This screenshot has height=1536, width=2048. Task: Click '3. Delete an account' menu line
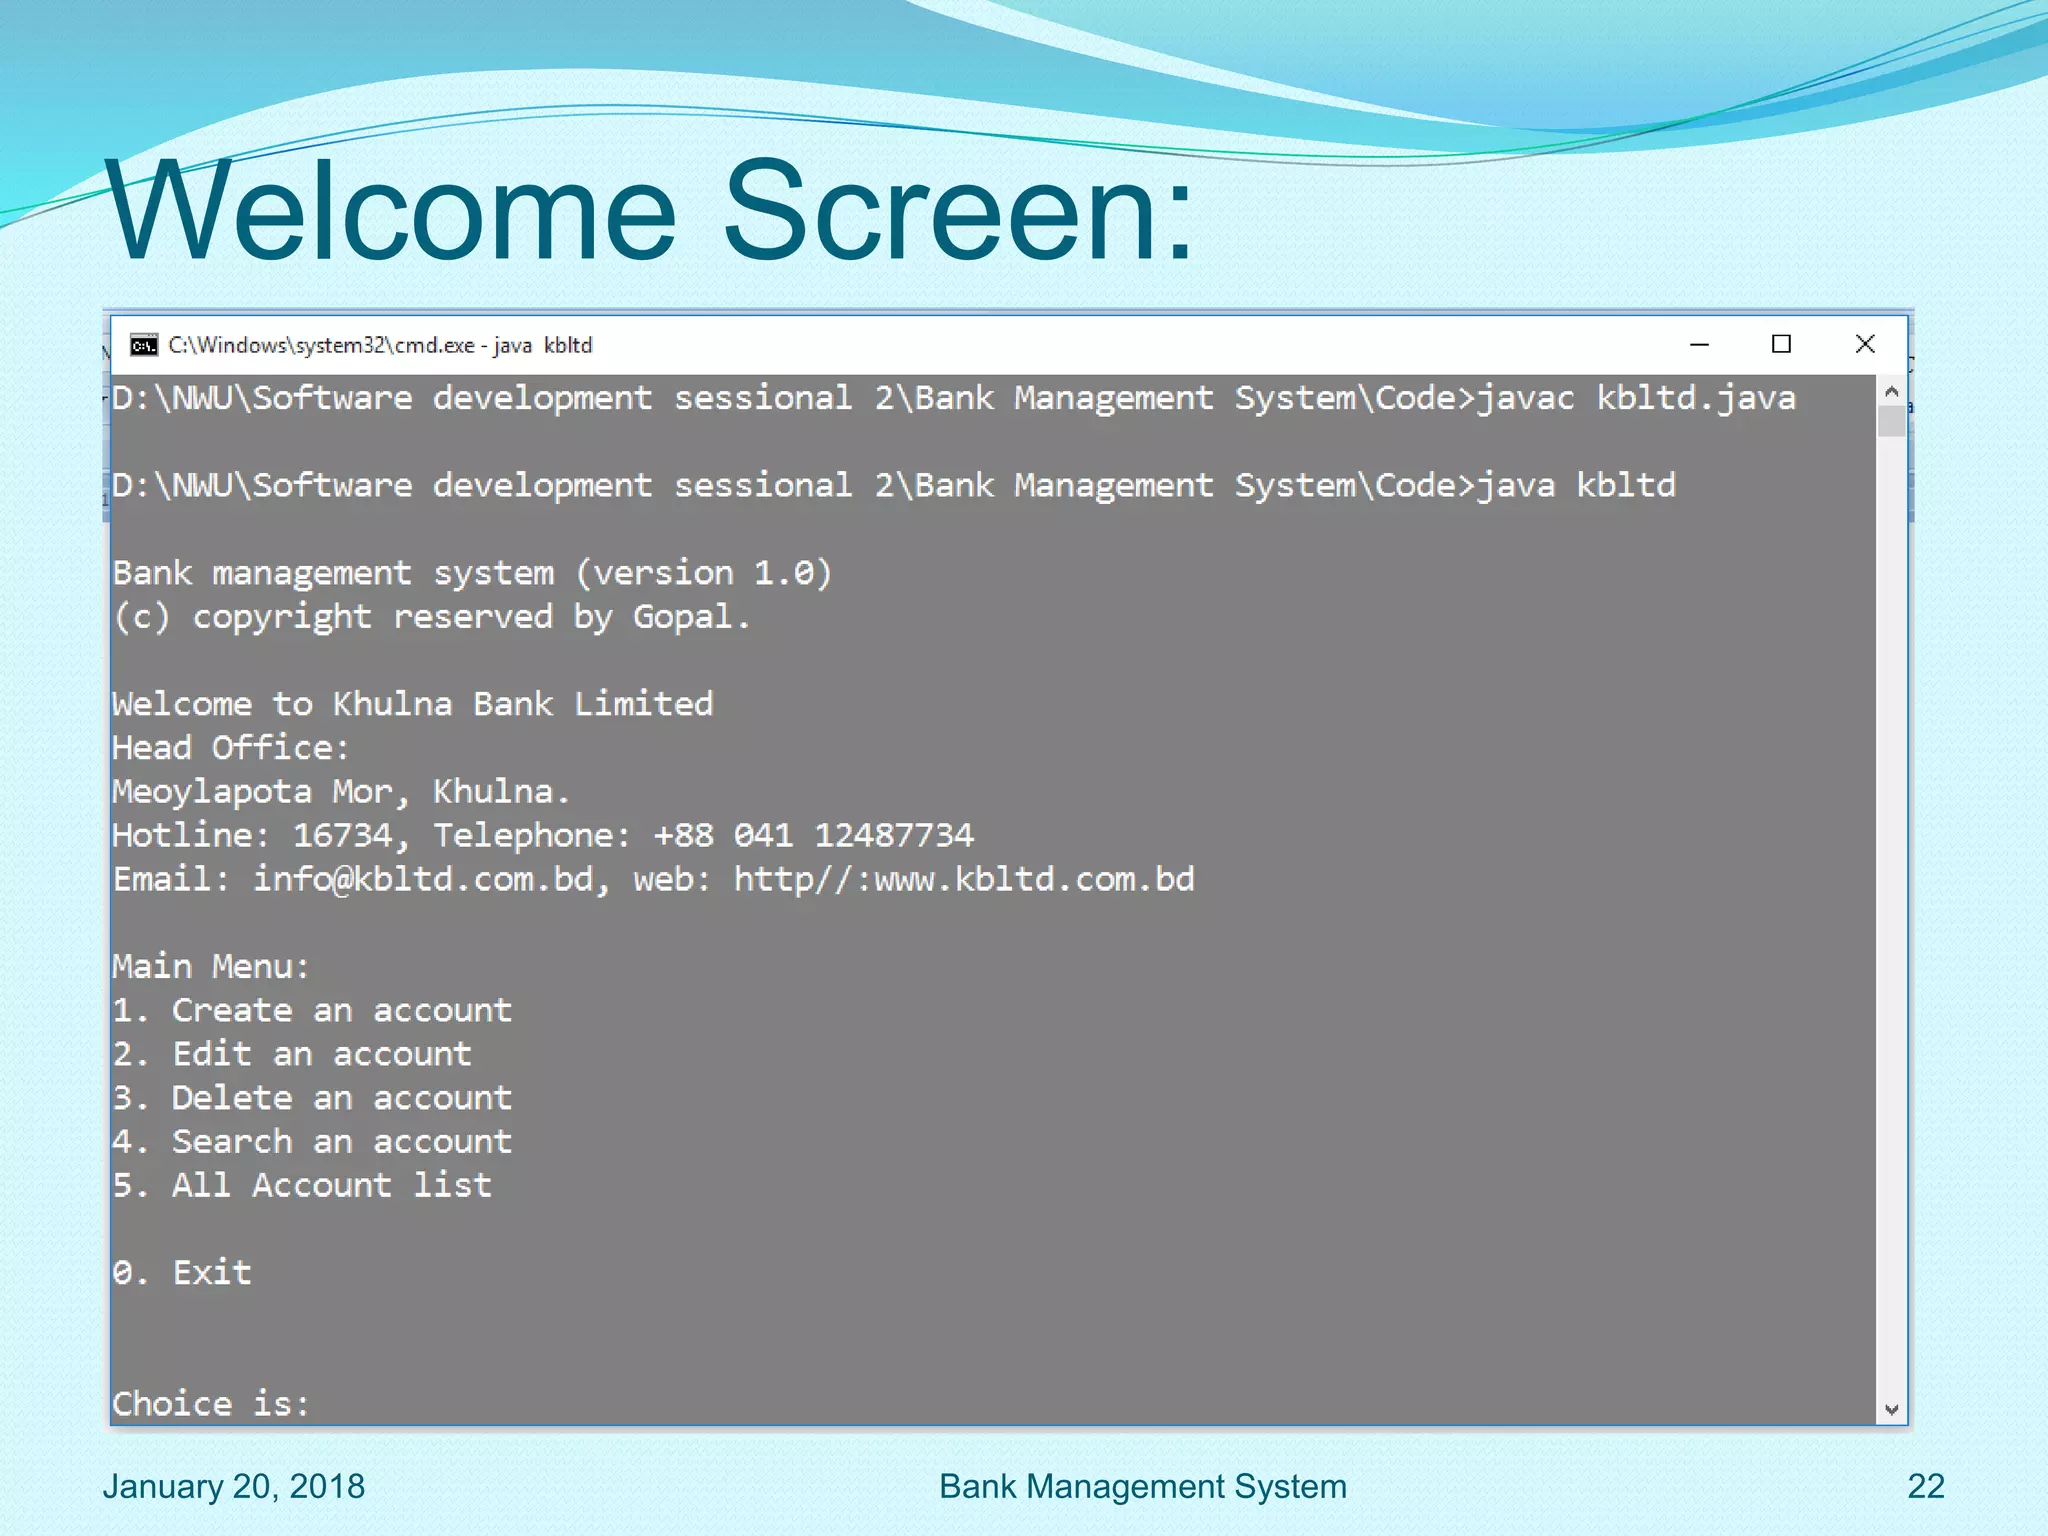click(x=312, y=1098)
